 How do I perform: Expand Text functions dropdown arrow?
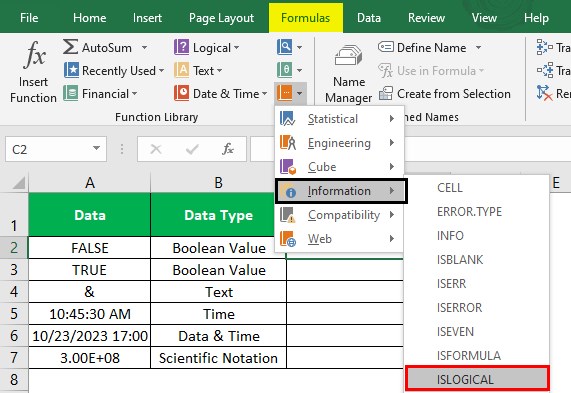[219, 71]
